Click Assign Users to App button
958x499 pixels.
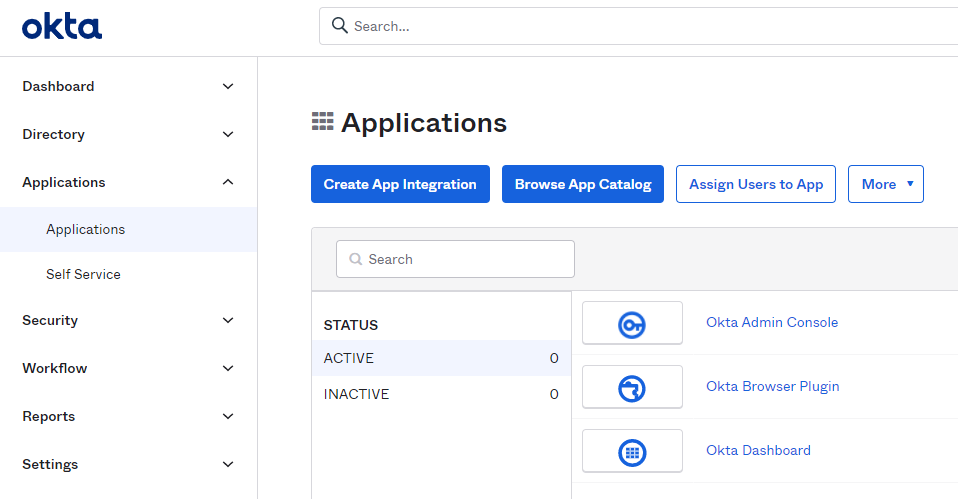(755, 184)
